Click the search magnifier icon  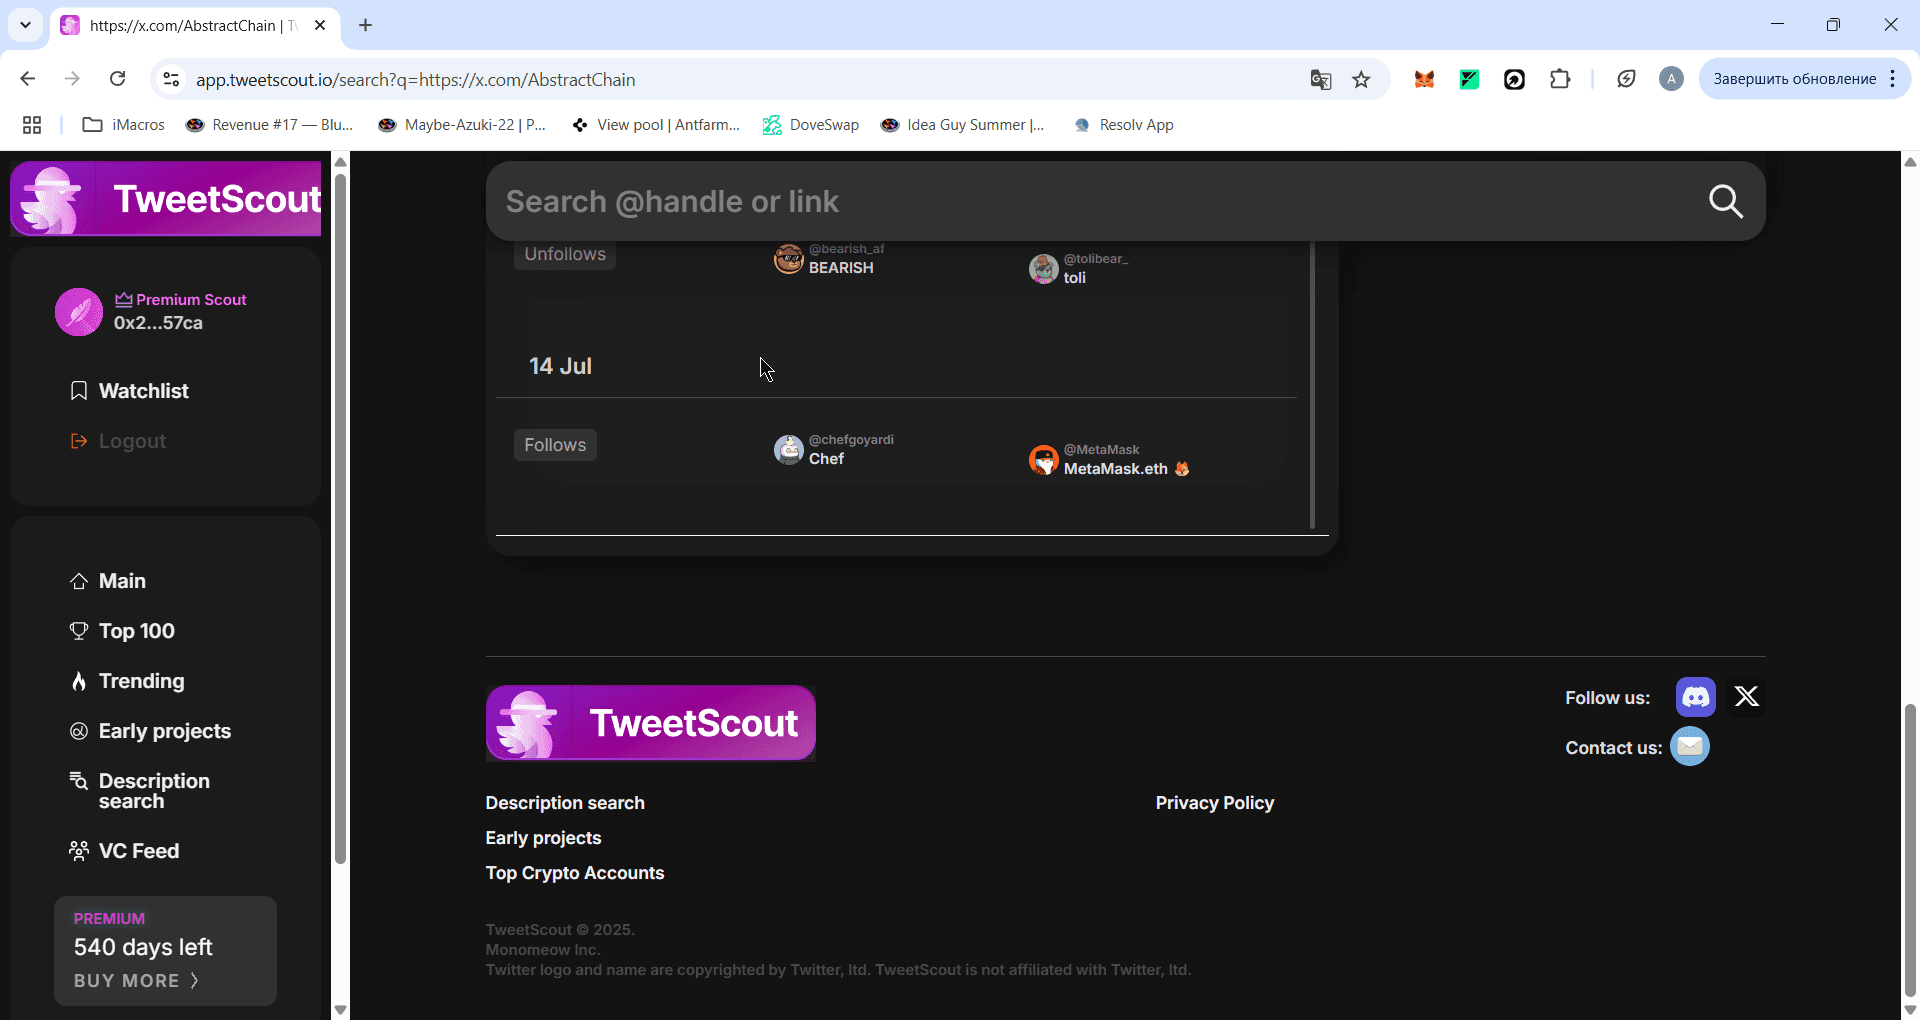click(1726, 201)
